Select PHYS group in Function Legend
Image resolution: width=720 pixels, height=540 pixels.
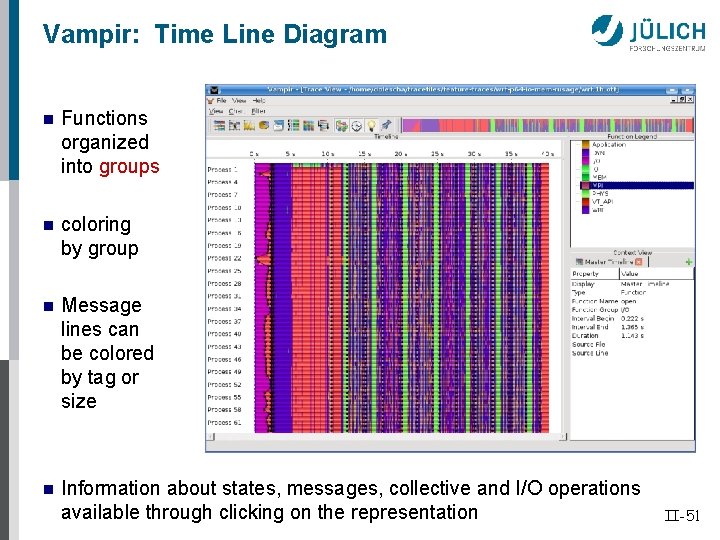[x=600, y=193]
